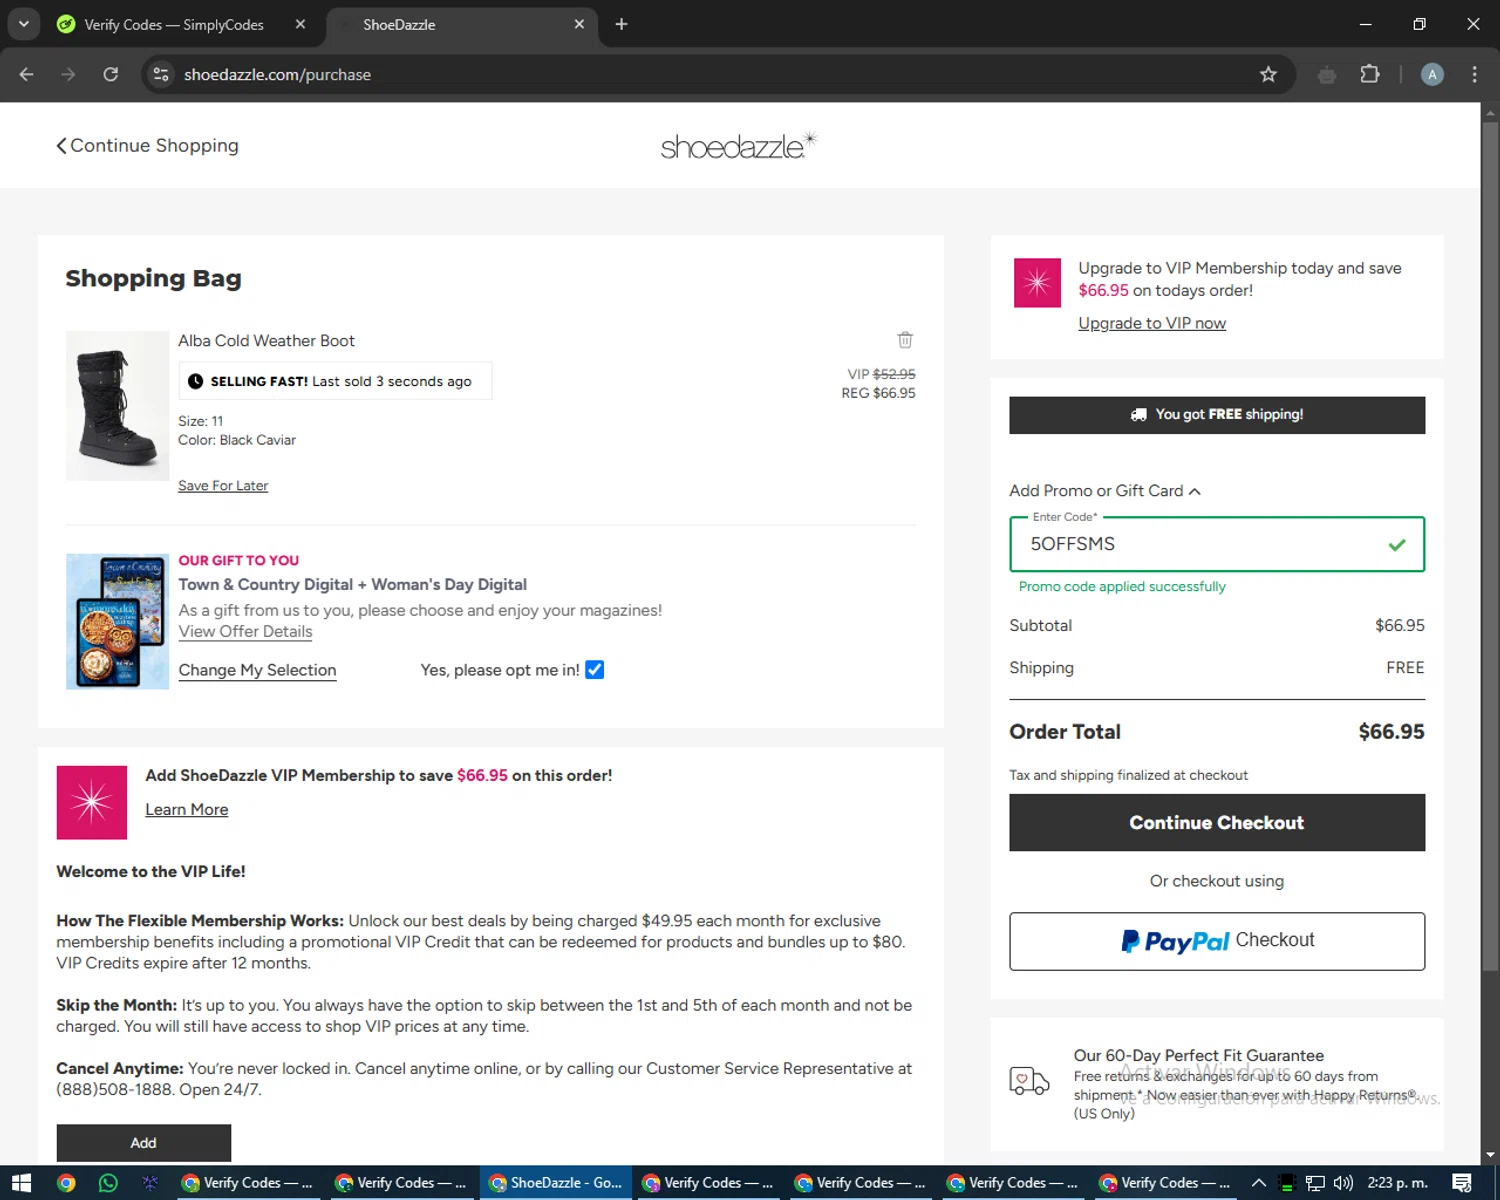Viewport: 1500px width, 1200px height.
Task: Remove the Alba boot using the trash icon
Action: 905,340
